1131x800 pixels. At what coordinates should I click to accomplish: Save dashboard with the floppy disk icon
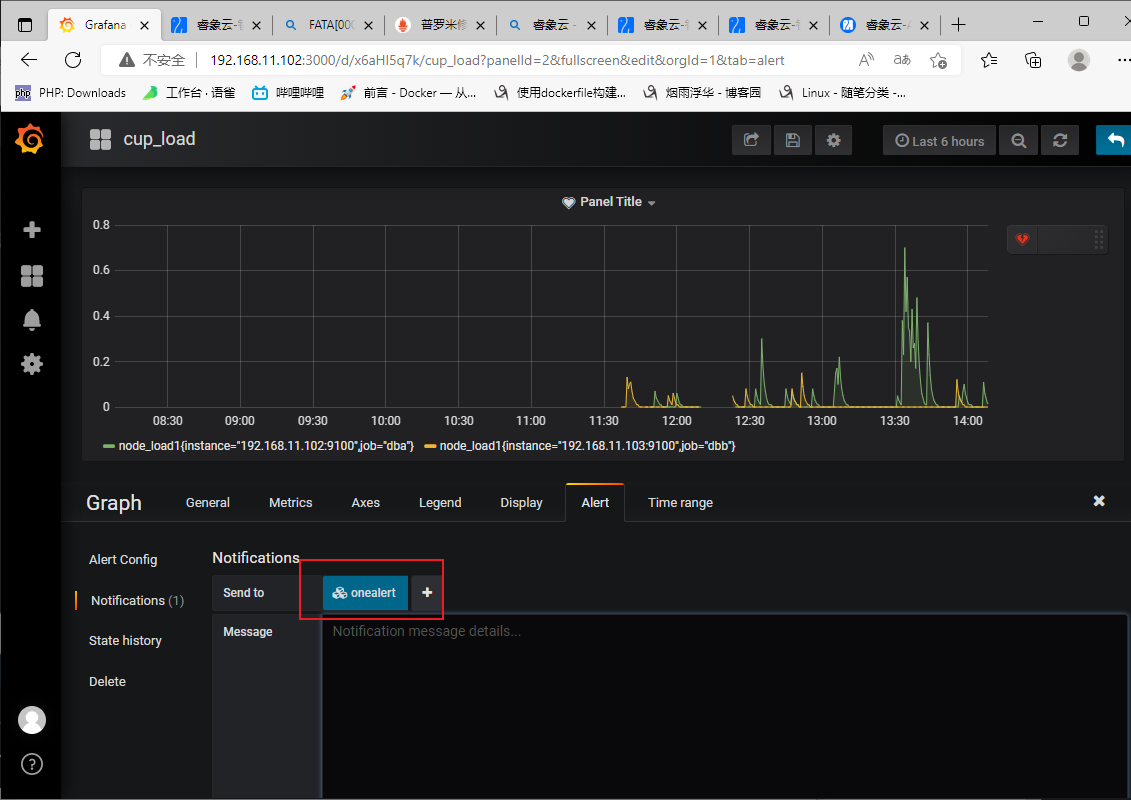(x=793, y=140)
